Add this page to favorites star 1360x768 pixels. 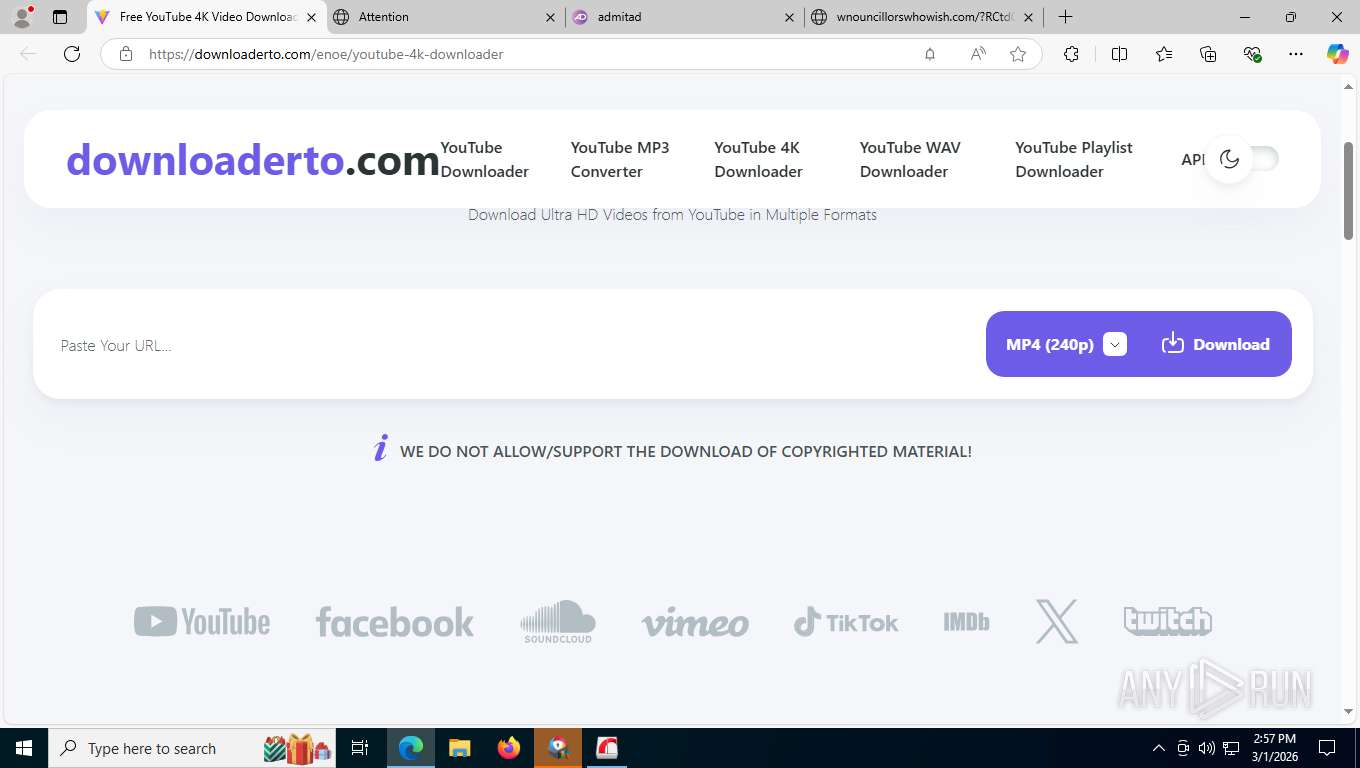(x=1018, y=54)
